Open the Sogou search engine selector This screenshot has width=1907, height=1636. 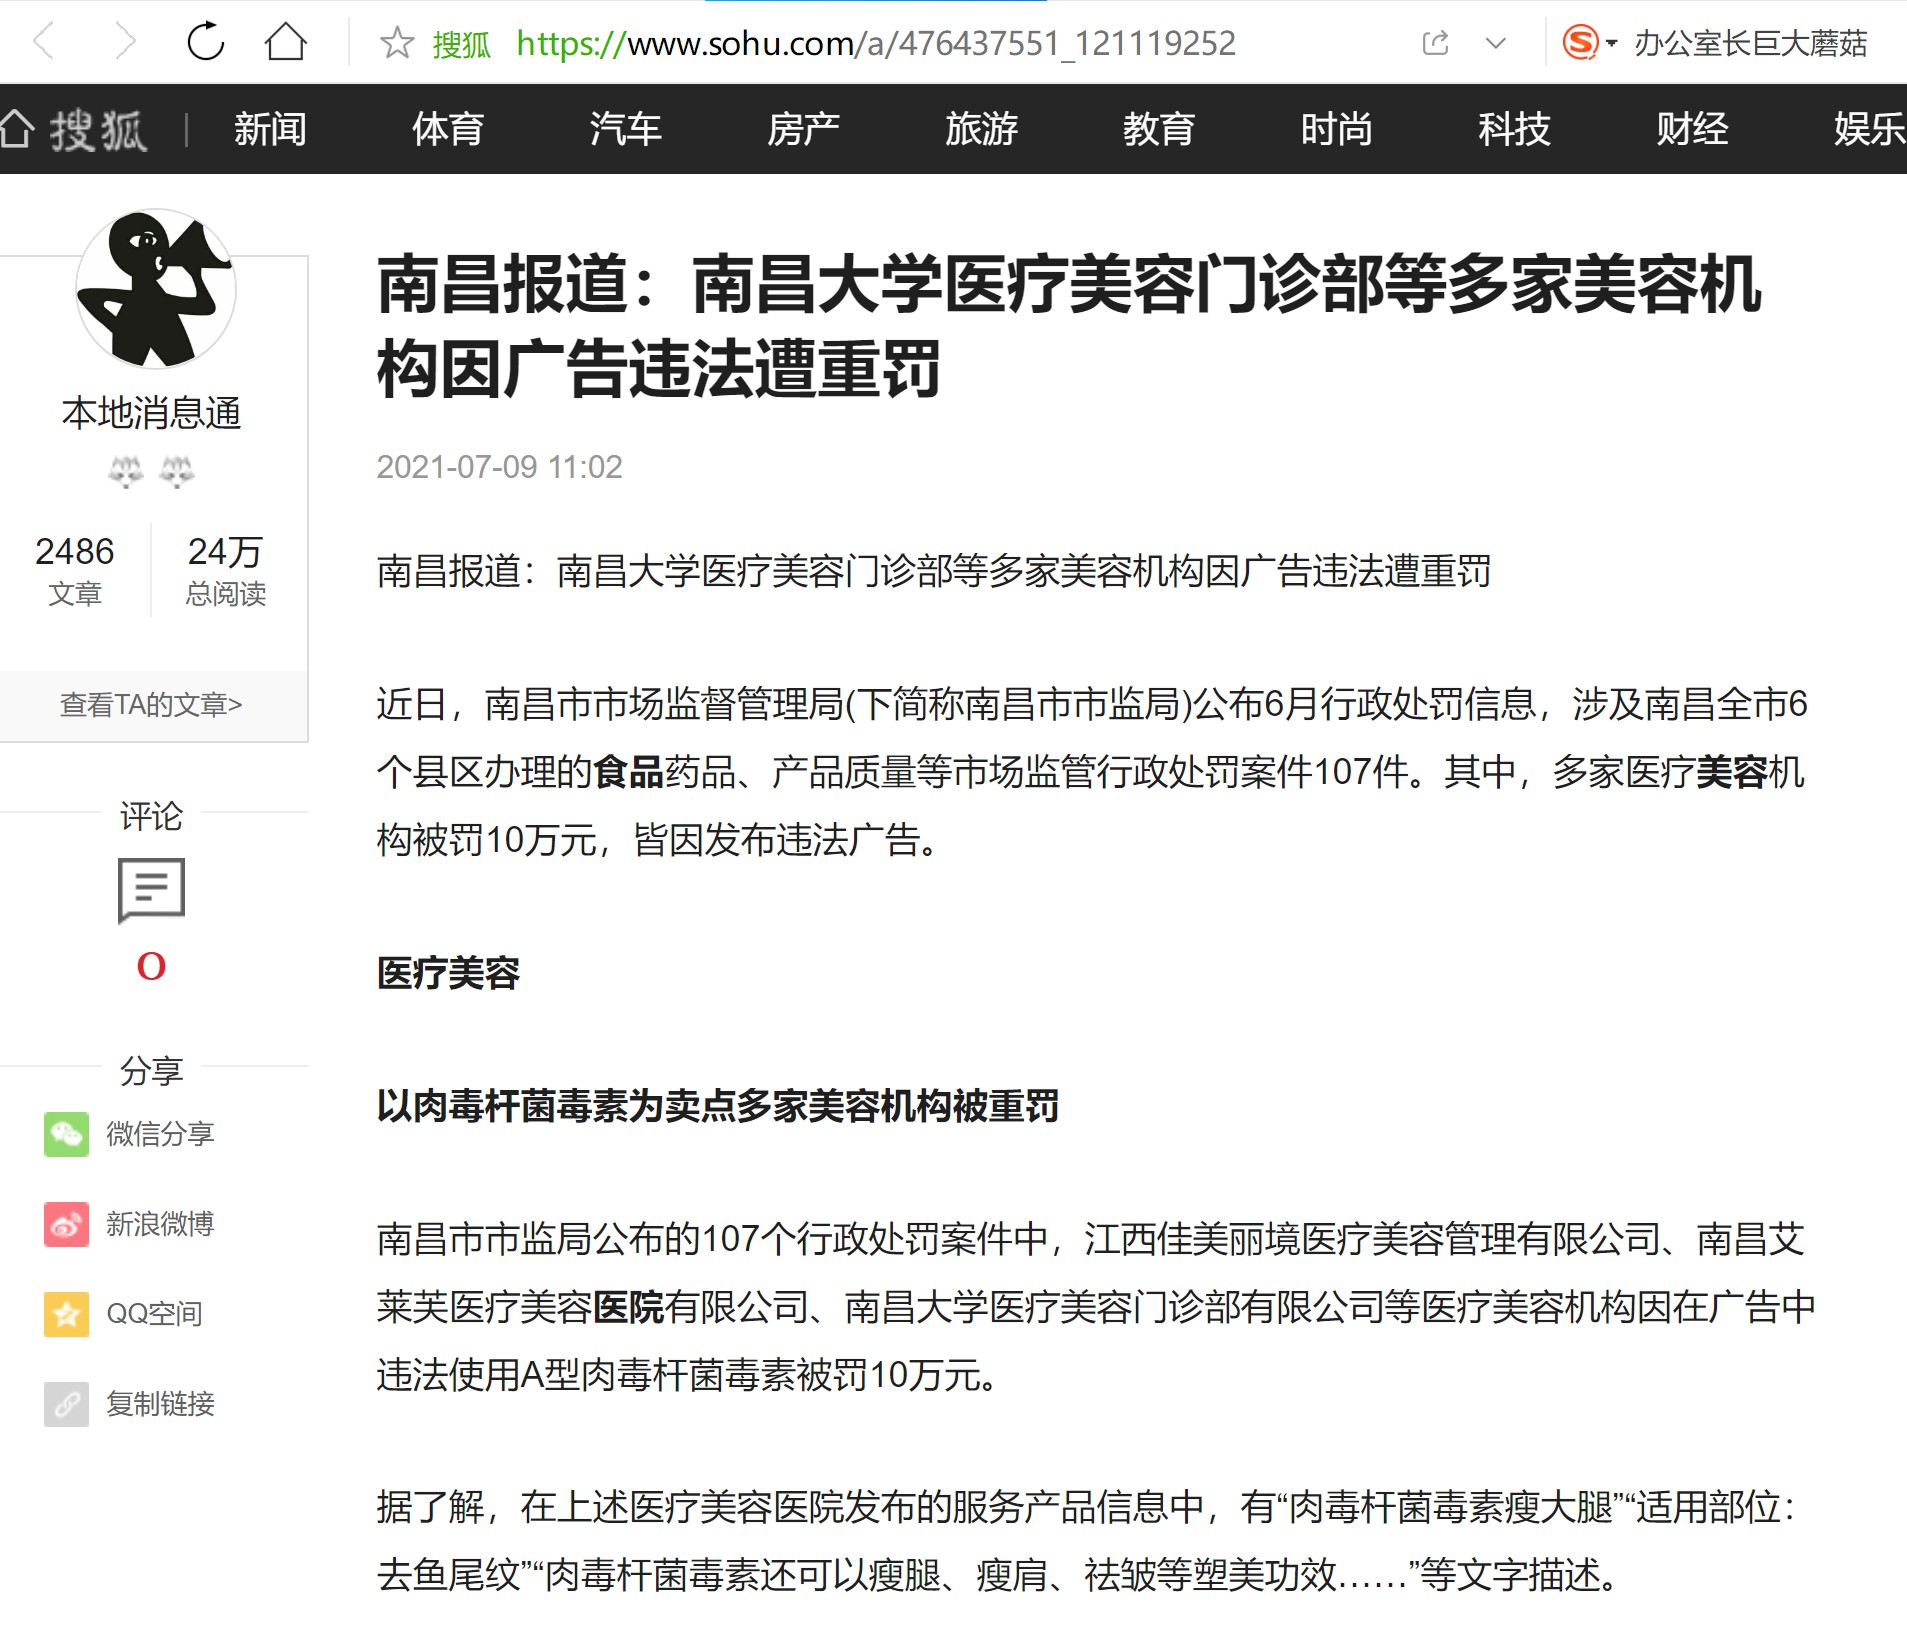coord(1589,43)
